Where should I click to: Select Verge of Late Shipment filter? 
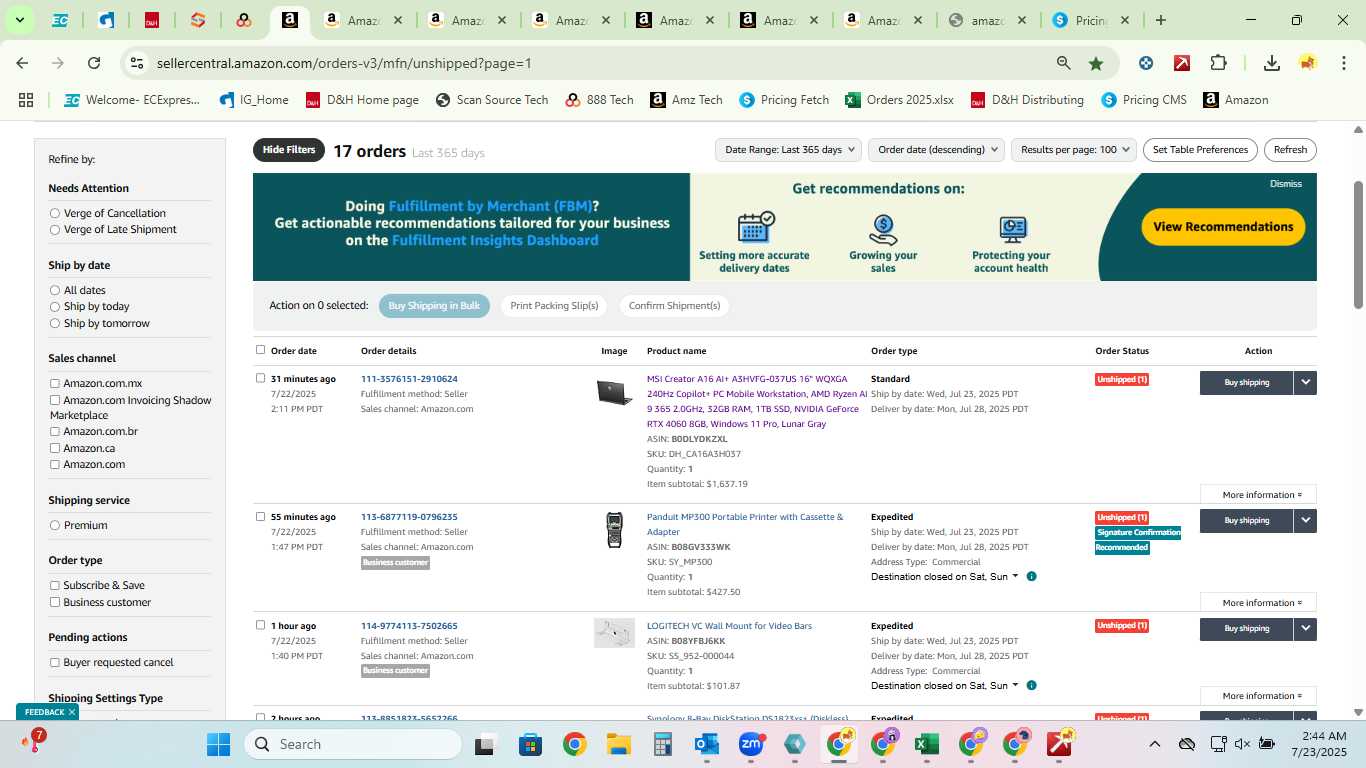click(x=55, y=229)
